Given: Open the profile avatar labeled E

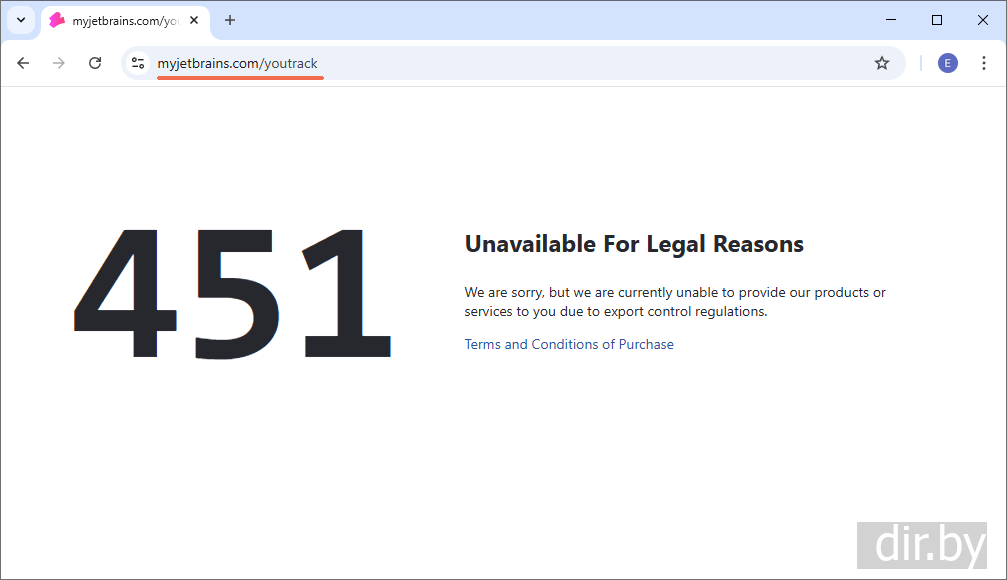Looking at the screenshot, I should point(947,63).
